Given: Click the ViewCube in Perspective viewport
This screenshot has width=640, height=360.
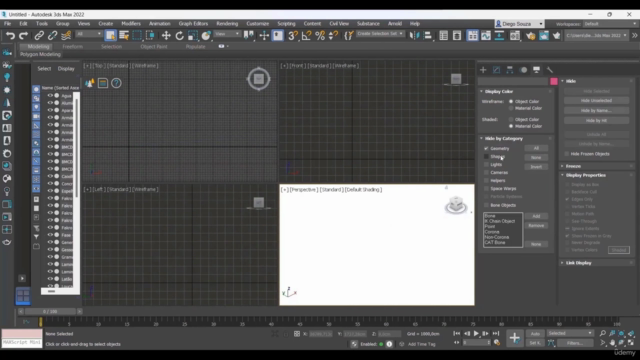Looking at the screenshot, I should tap(456, 205).
